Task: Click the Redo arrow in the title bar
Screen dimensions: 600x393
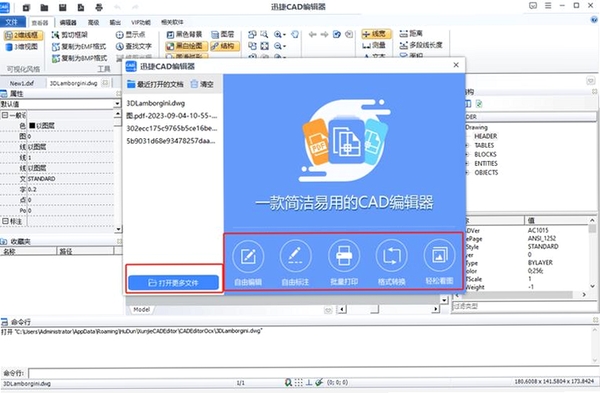Action: pyautogui.click(x=135, y=7)
